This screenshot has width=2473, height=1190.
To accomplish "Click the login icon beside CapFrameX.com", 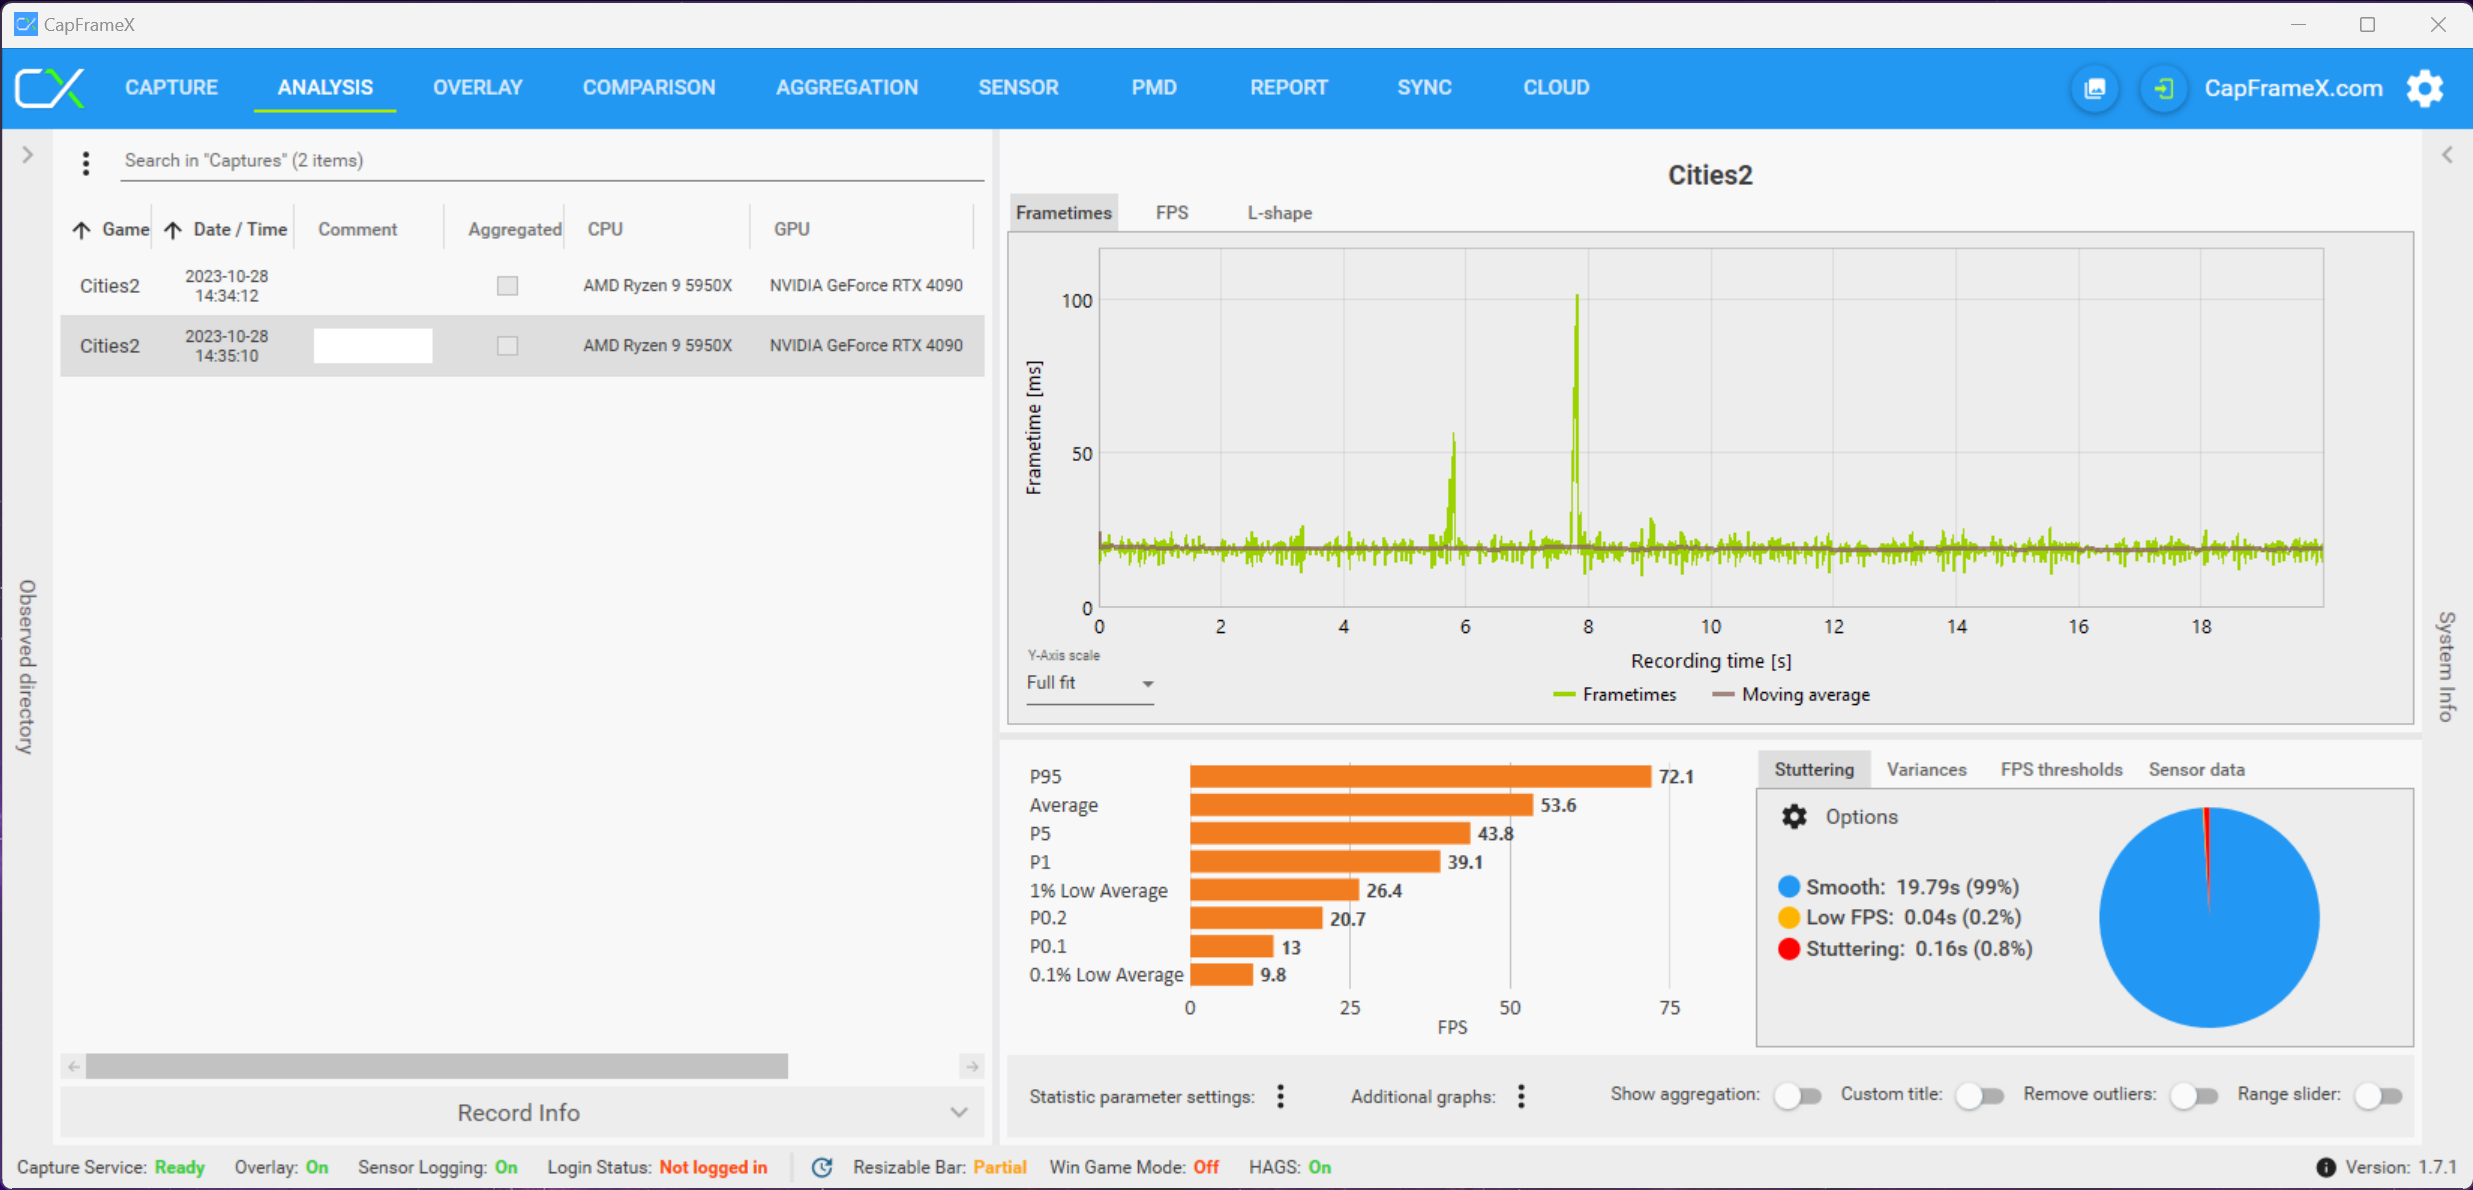I will pos(2164,88).
